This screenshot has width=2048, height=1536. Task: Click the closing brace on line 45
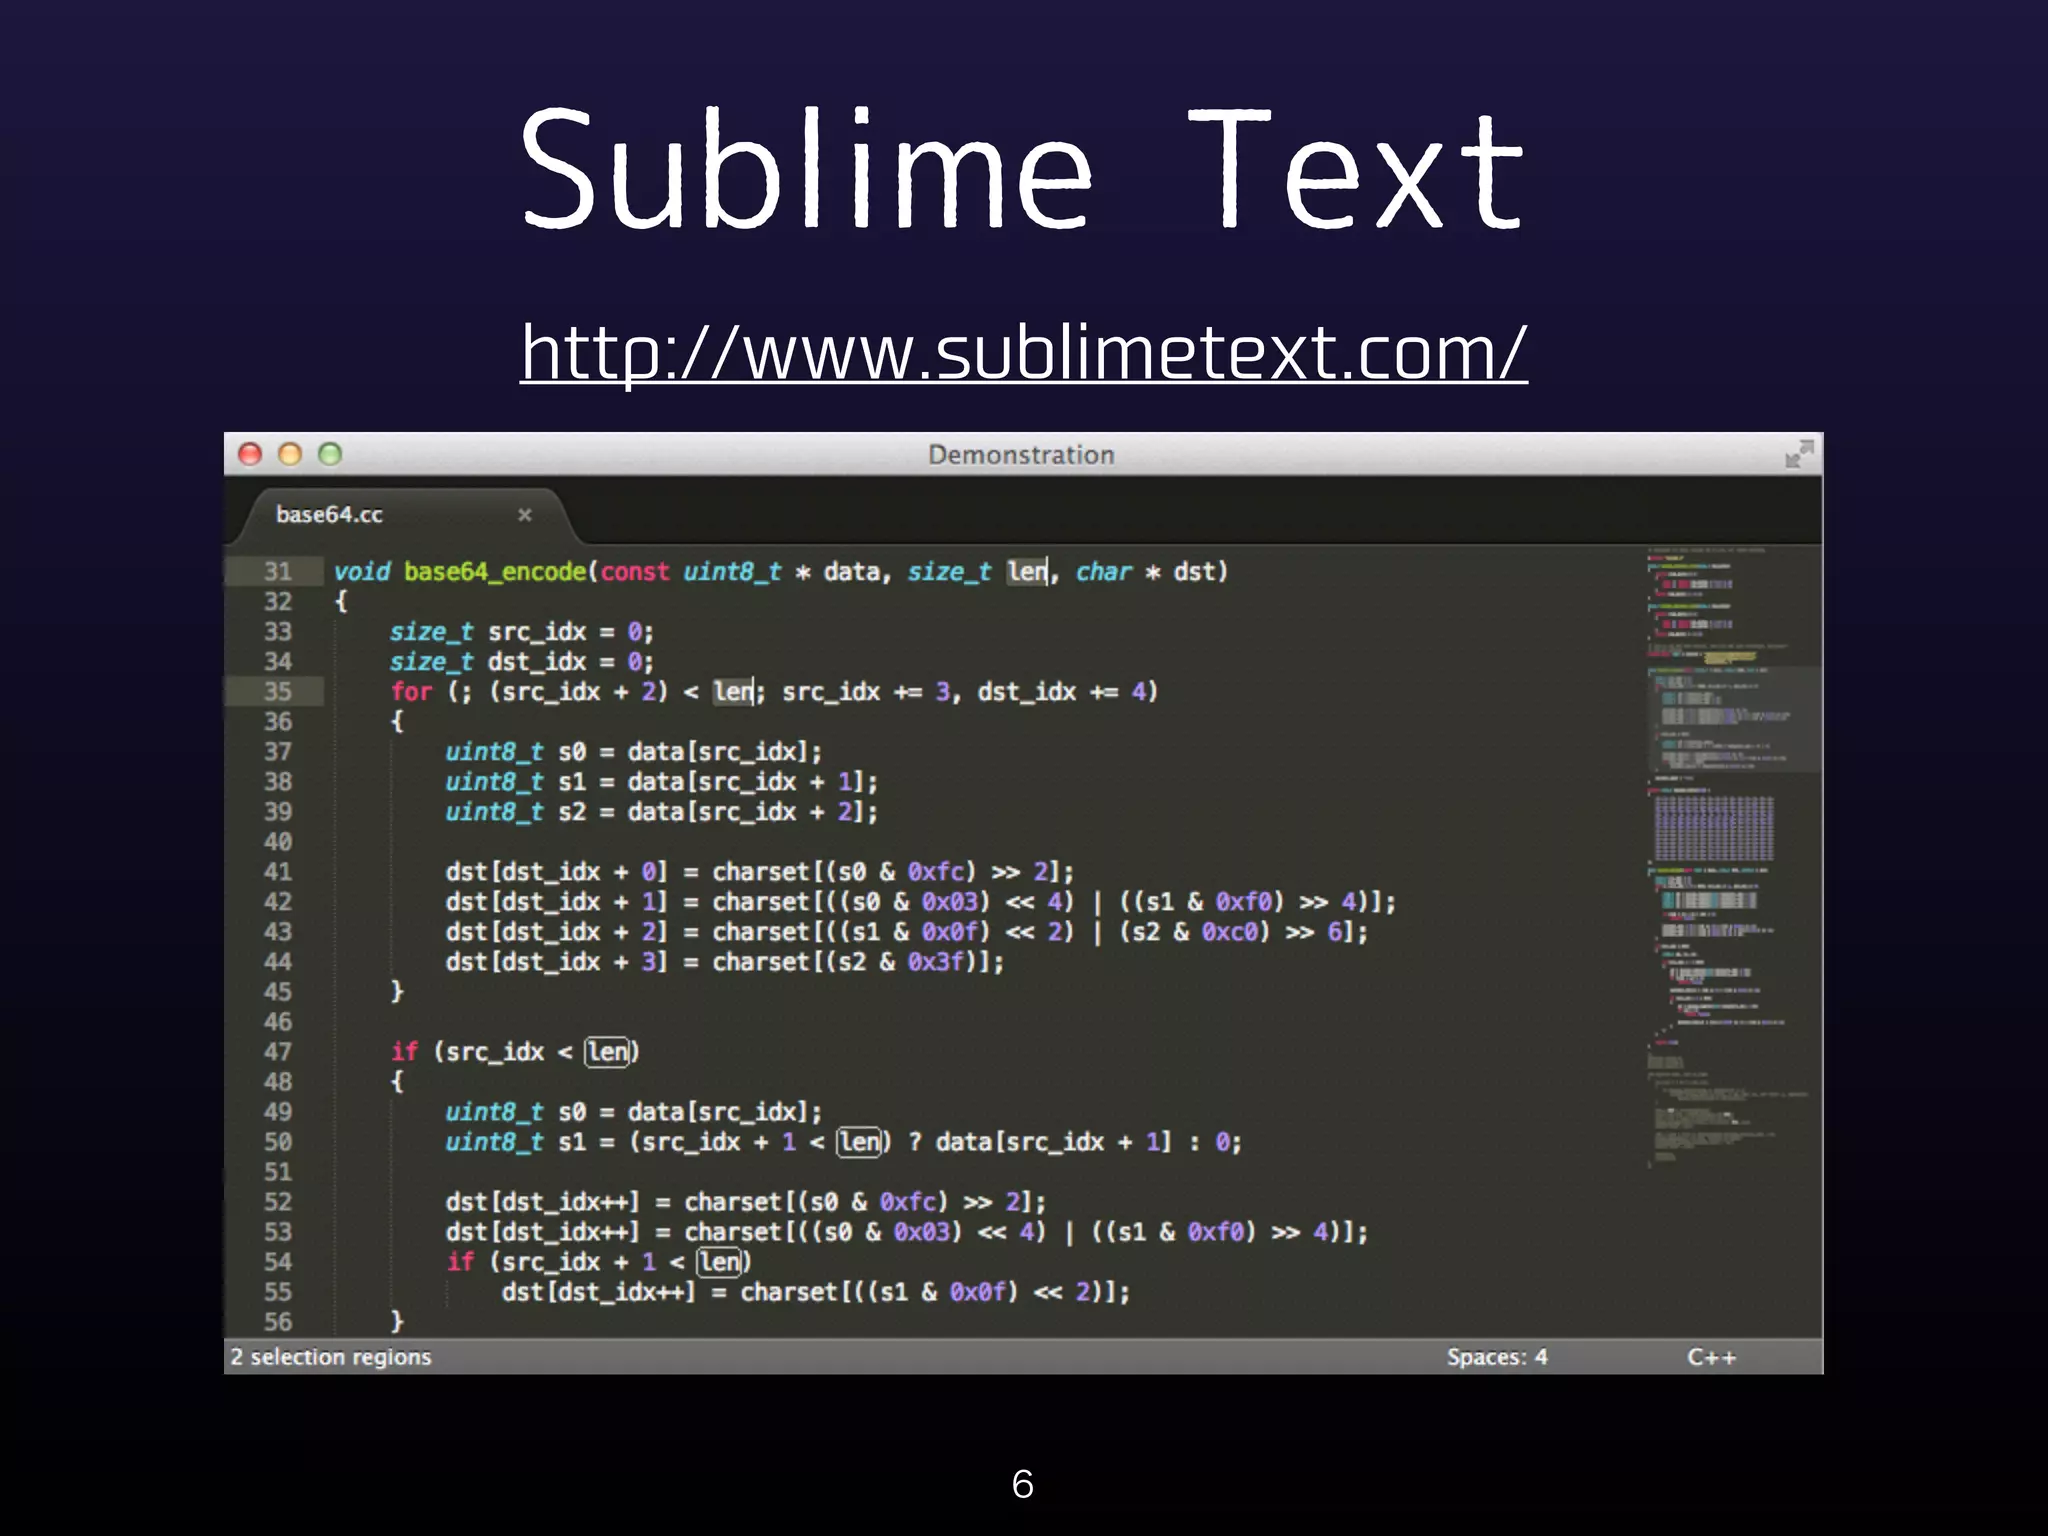pos(397,991)
